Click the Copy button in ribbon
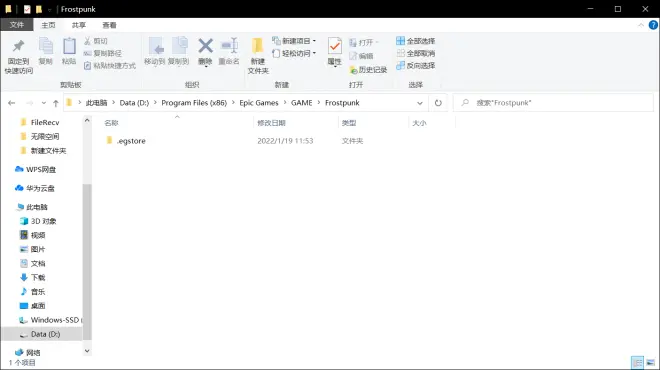 coord(45,51)
